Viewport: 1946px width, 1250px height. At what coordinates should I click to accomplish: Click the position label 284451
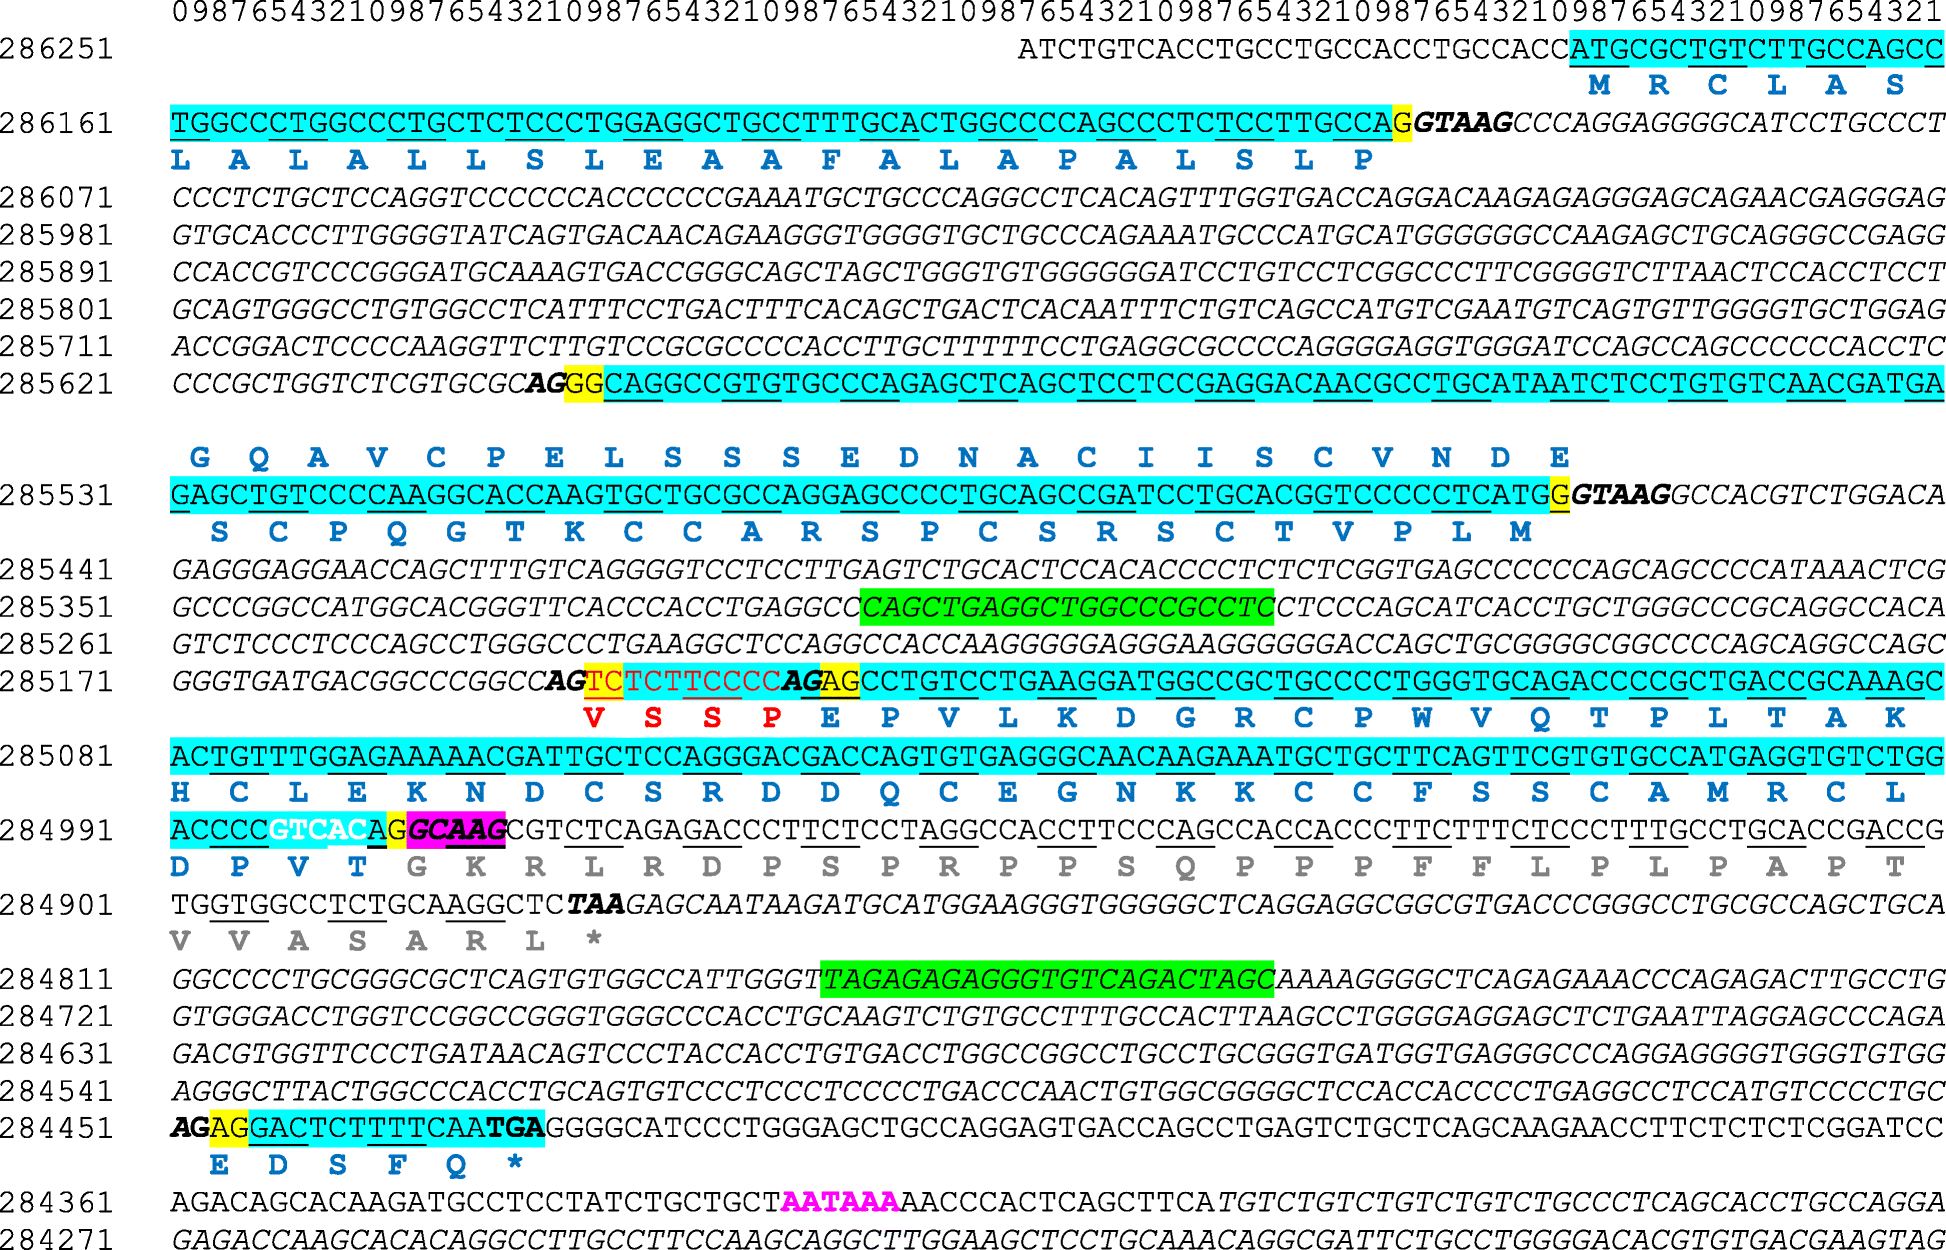tap(57, 1128)
